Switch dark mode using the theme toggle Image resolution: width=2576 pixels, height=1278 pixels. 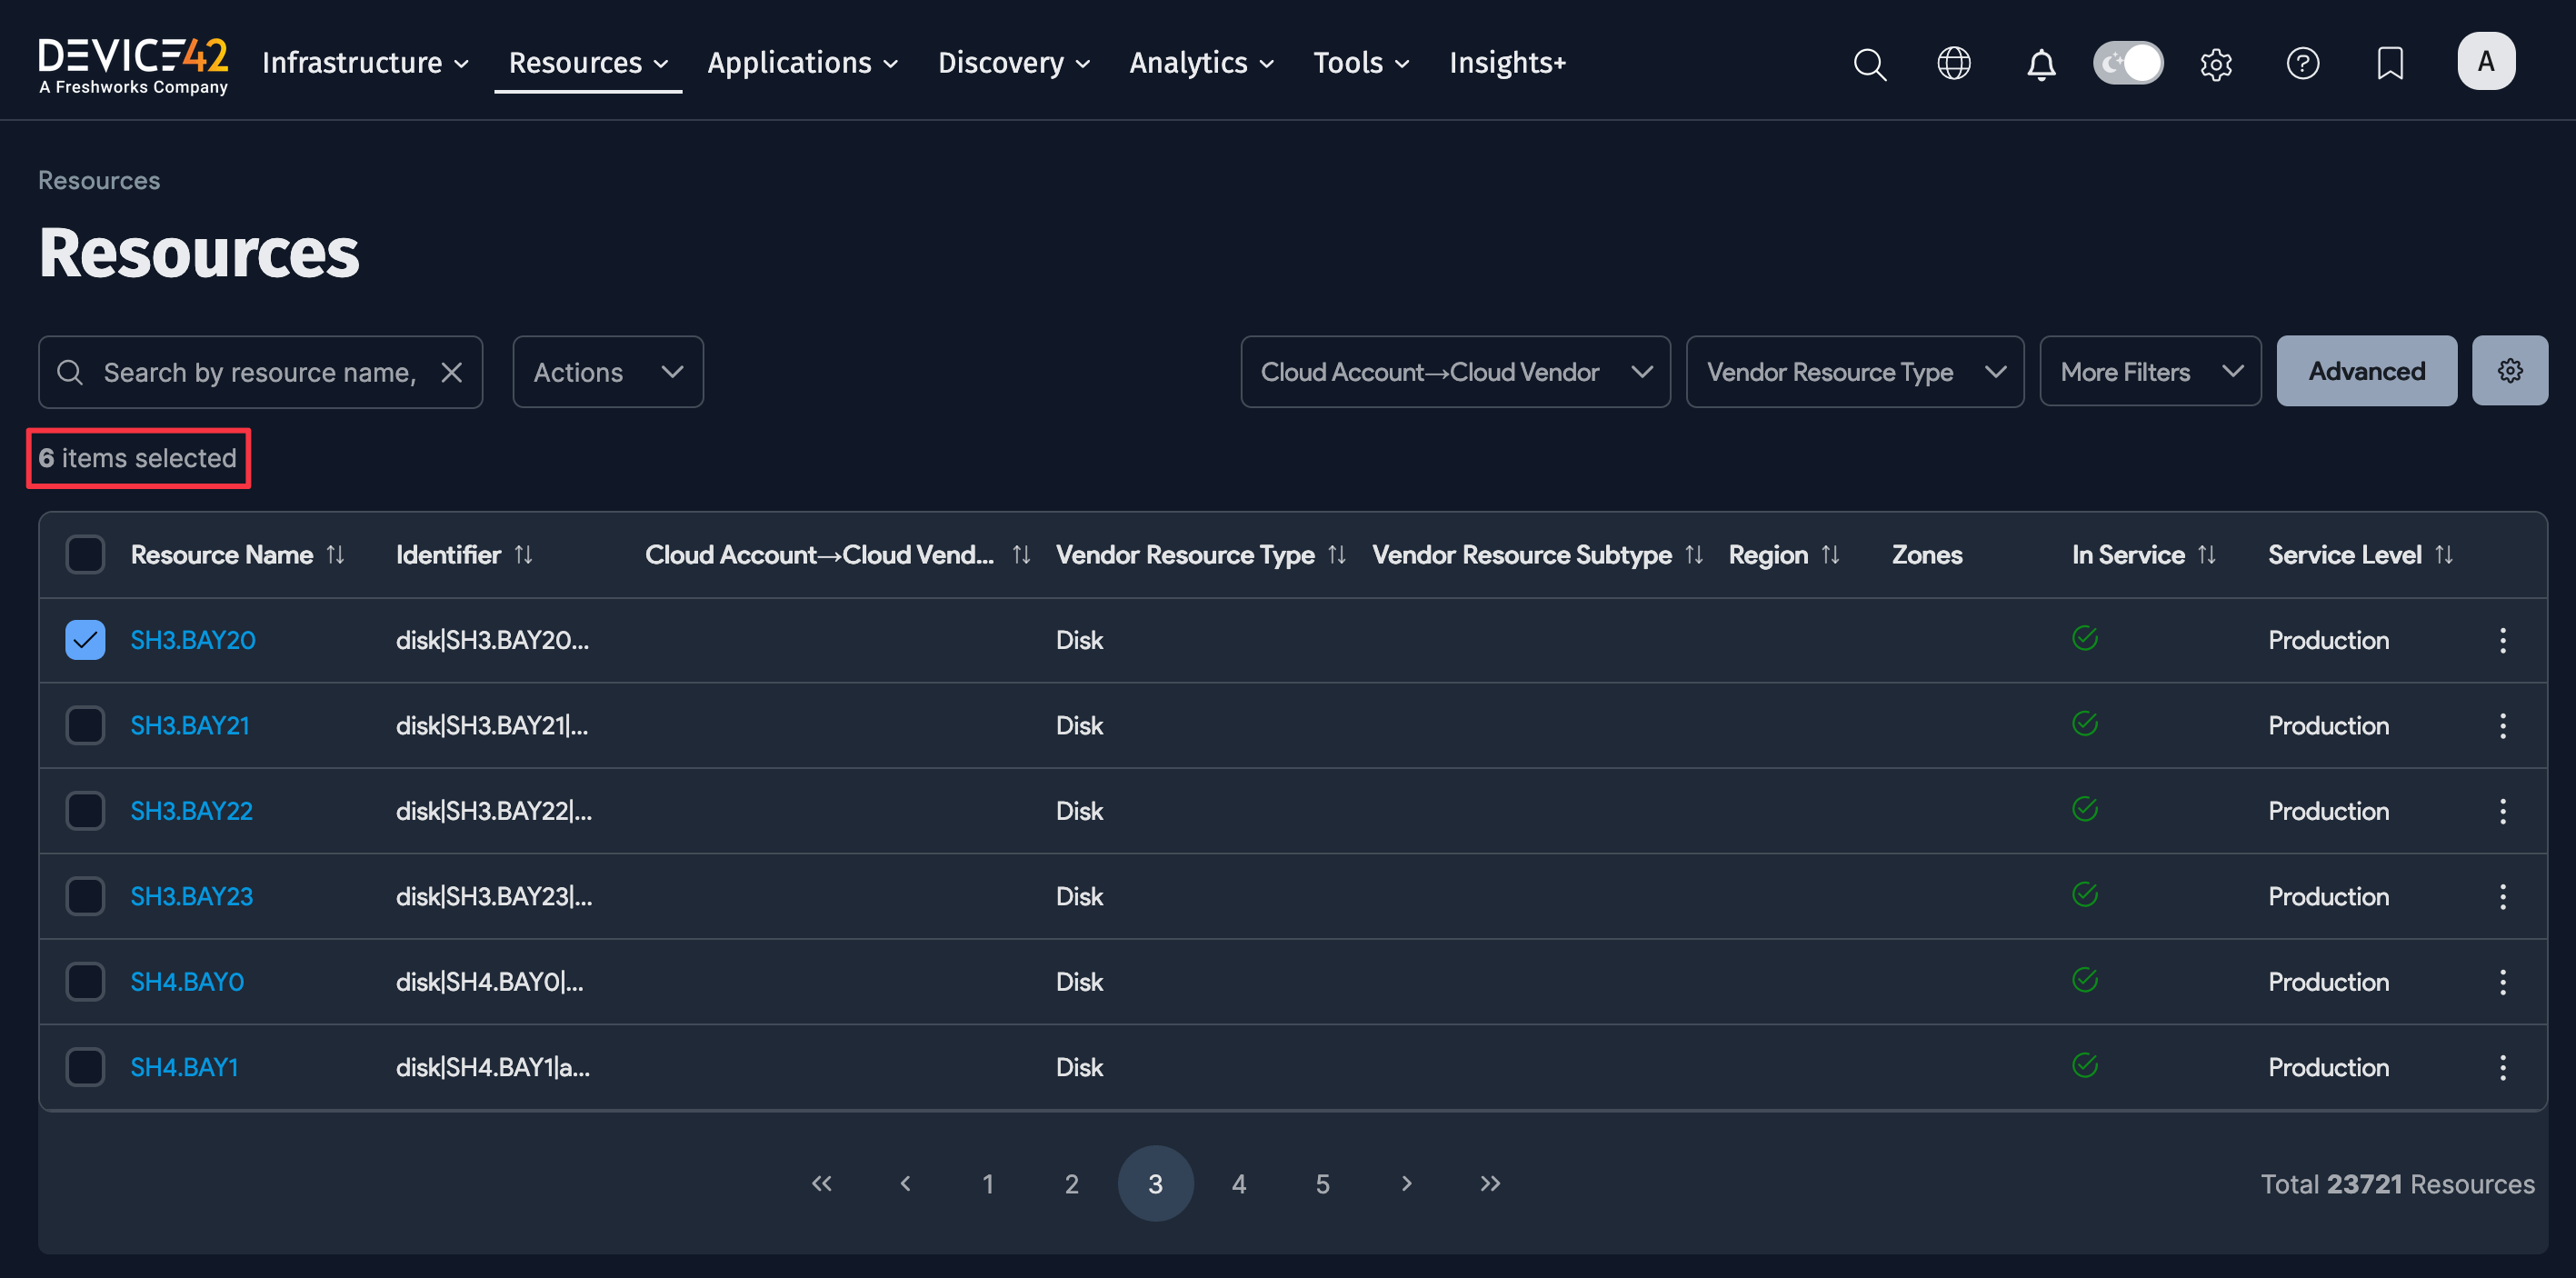coord(2128,62)
